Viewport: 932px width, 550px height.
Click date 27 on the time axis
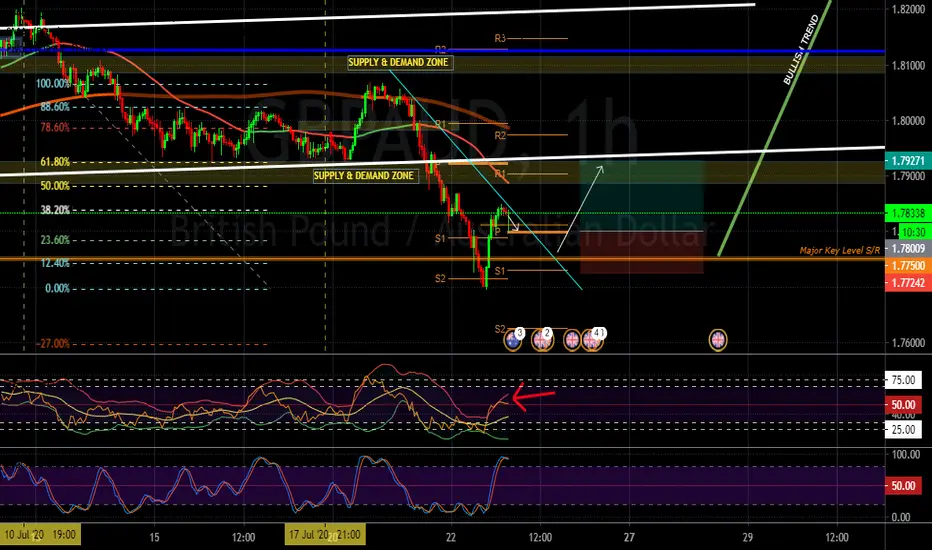pyautogui.click(x=629, y=538)
